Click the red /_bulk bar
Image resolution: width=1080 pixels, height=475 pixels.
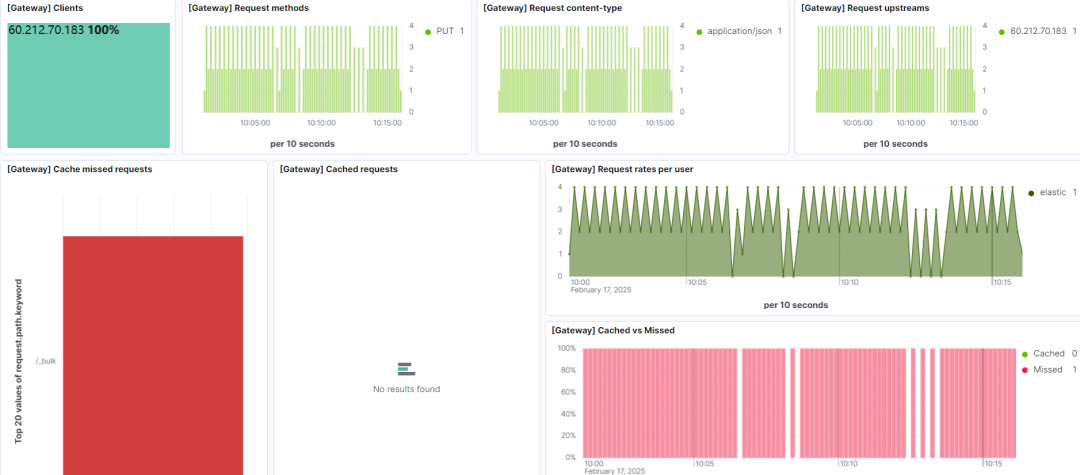click(153, 355)
